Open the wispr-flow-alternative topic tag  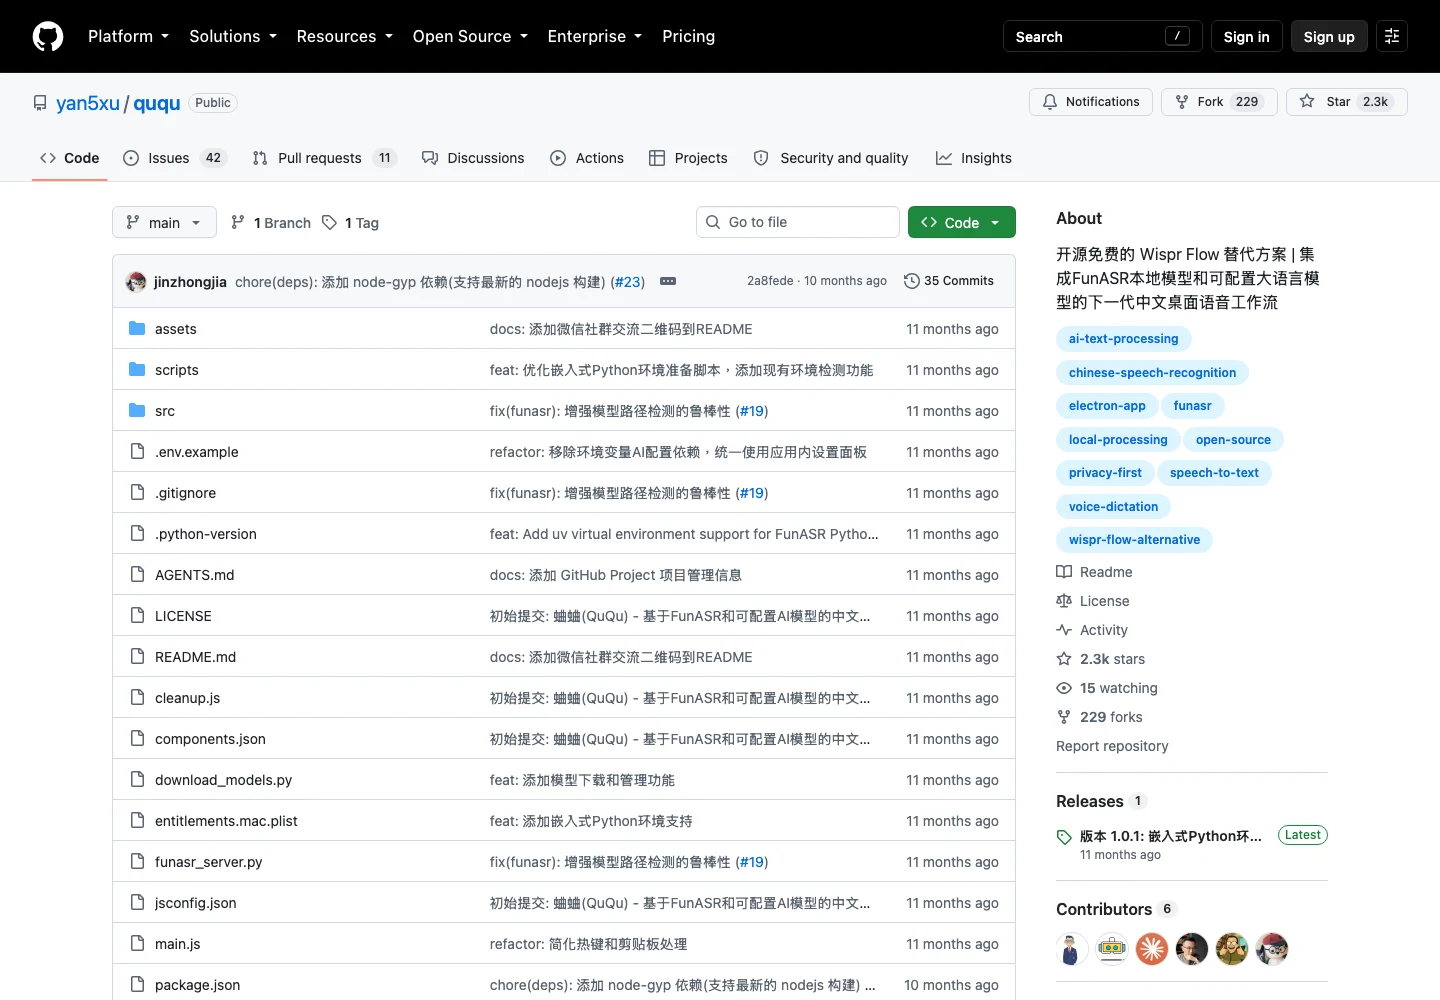click(1134, 539)
